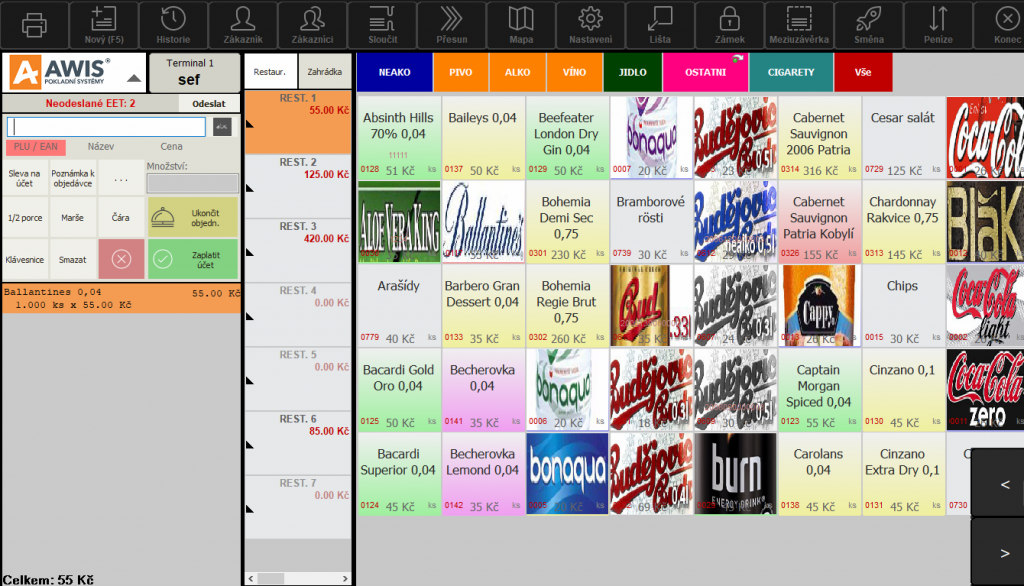Create a new order with Nový (F5)
Screen dimensions: 1024x586
tap(104, 25)
